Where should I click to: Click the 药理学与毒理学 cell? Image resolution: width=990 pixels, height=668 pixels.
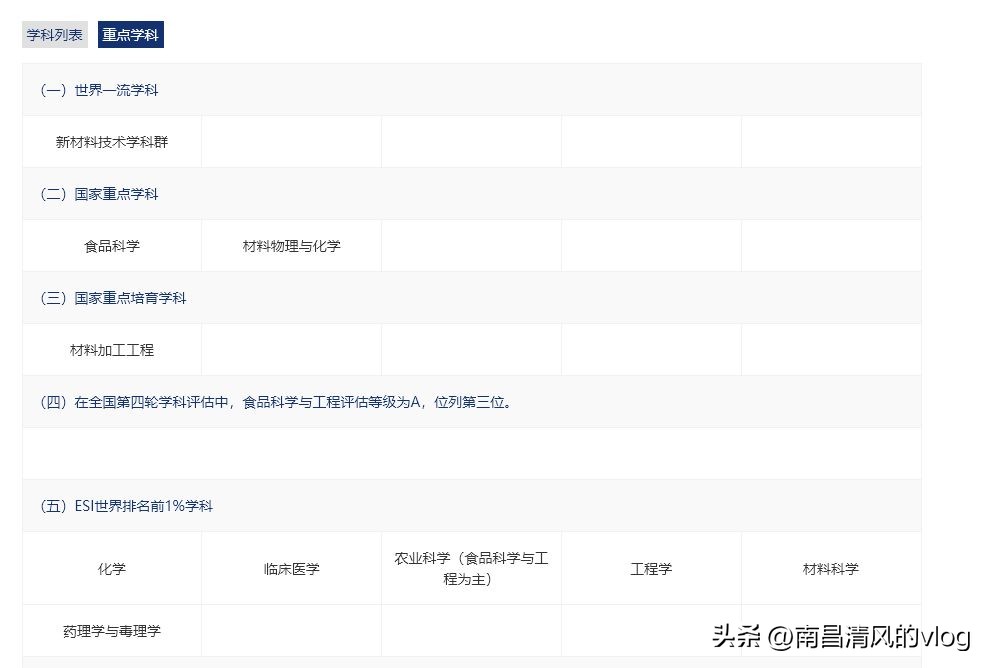(x=112, y=631)
